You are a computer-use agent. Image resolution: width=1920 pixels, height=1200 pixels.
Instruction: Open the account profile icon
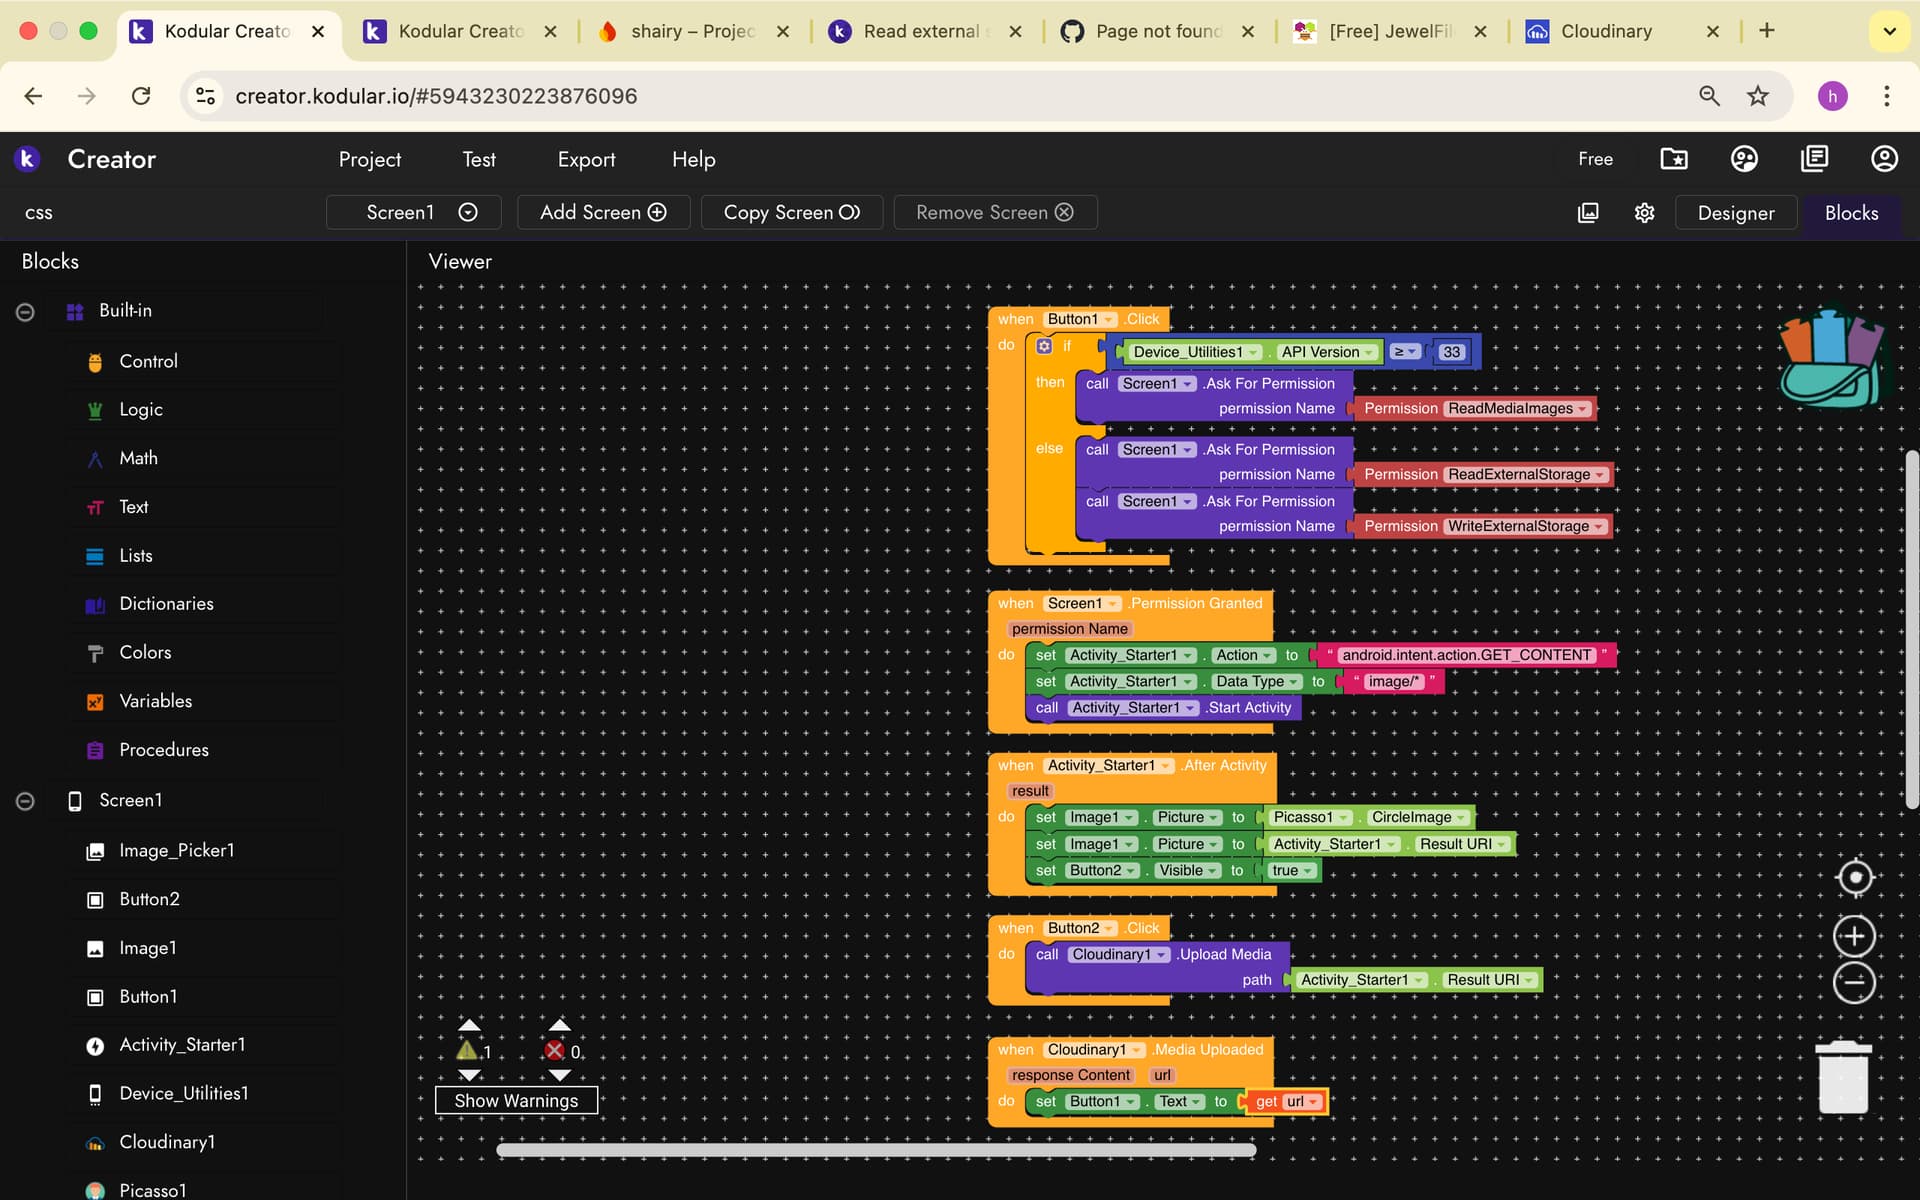pyautogui.click(x=1884, y=159)
